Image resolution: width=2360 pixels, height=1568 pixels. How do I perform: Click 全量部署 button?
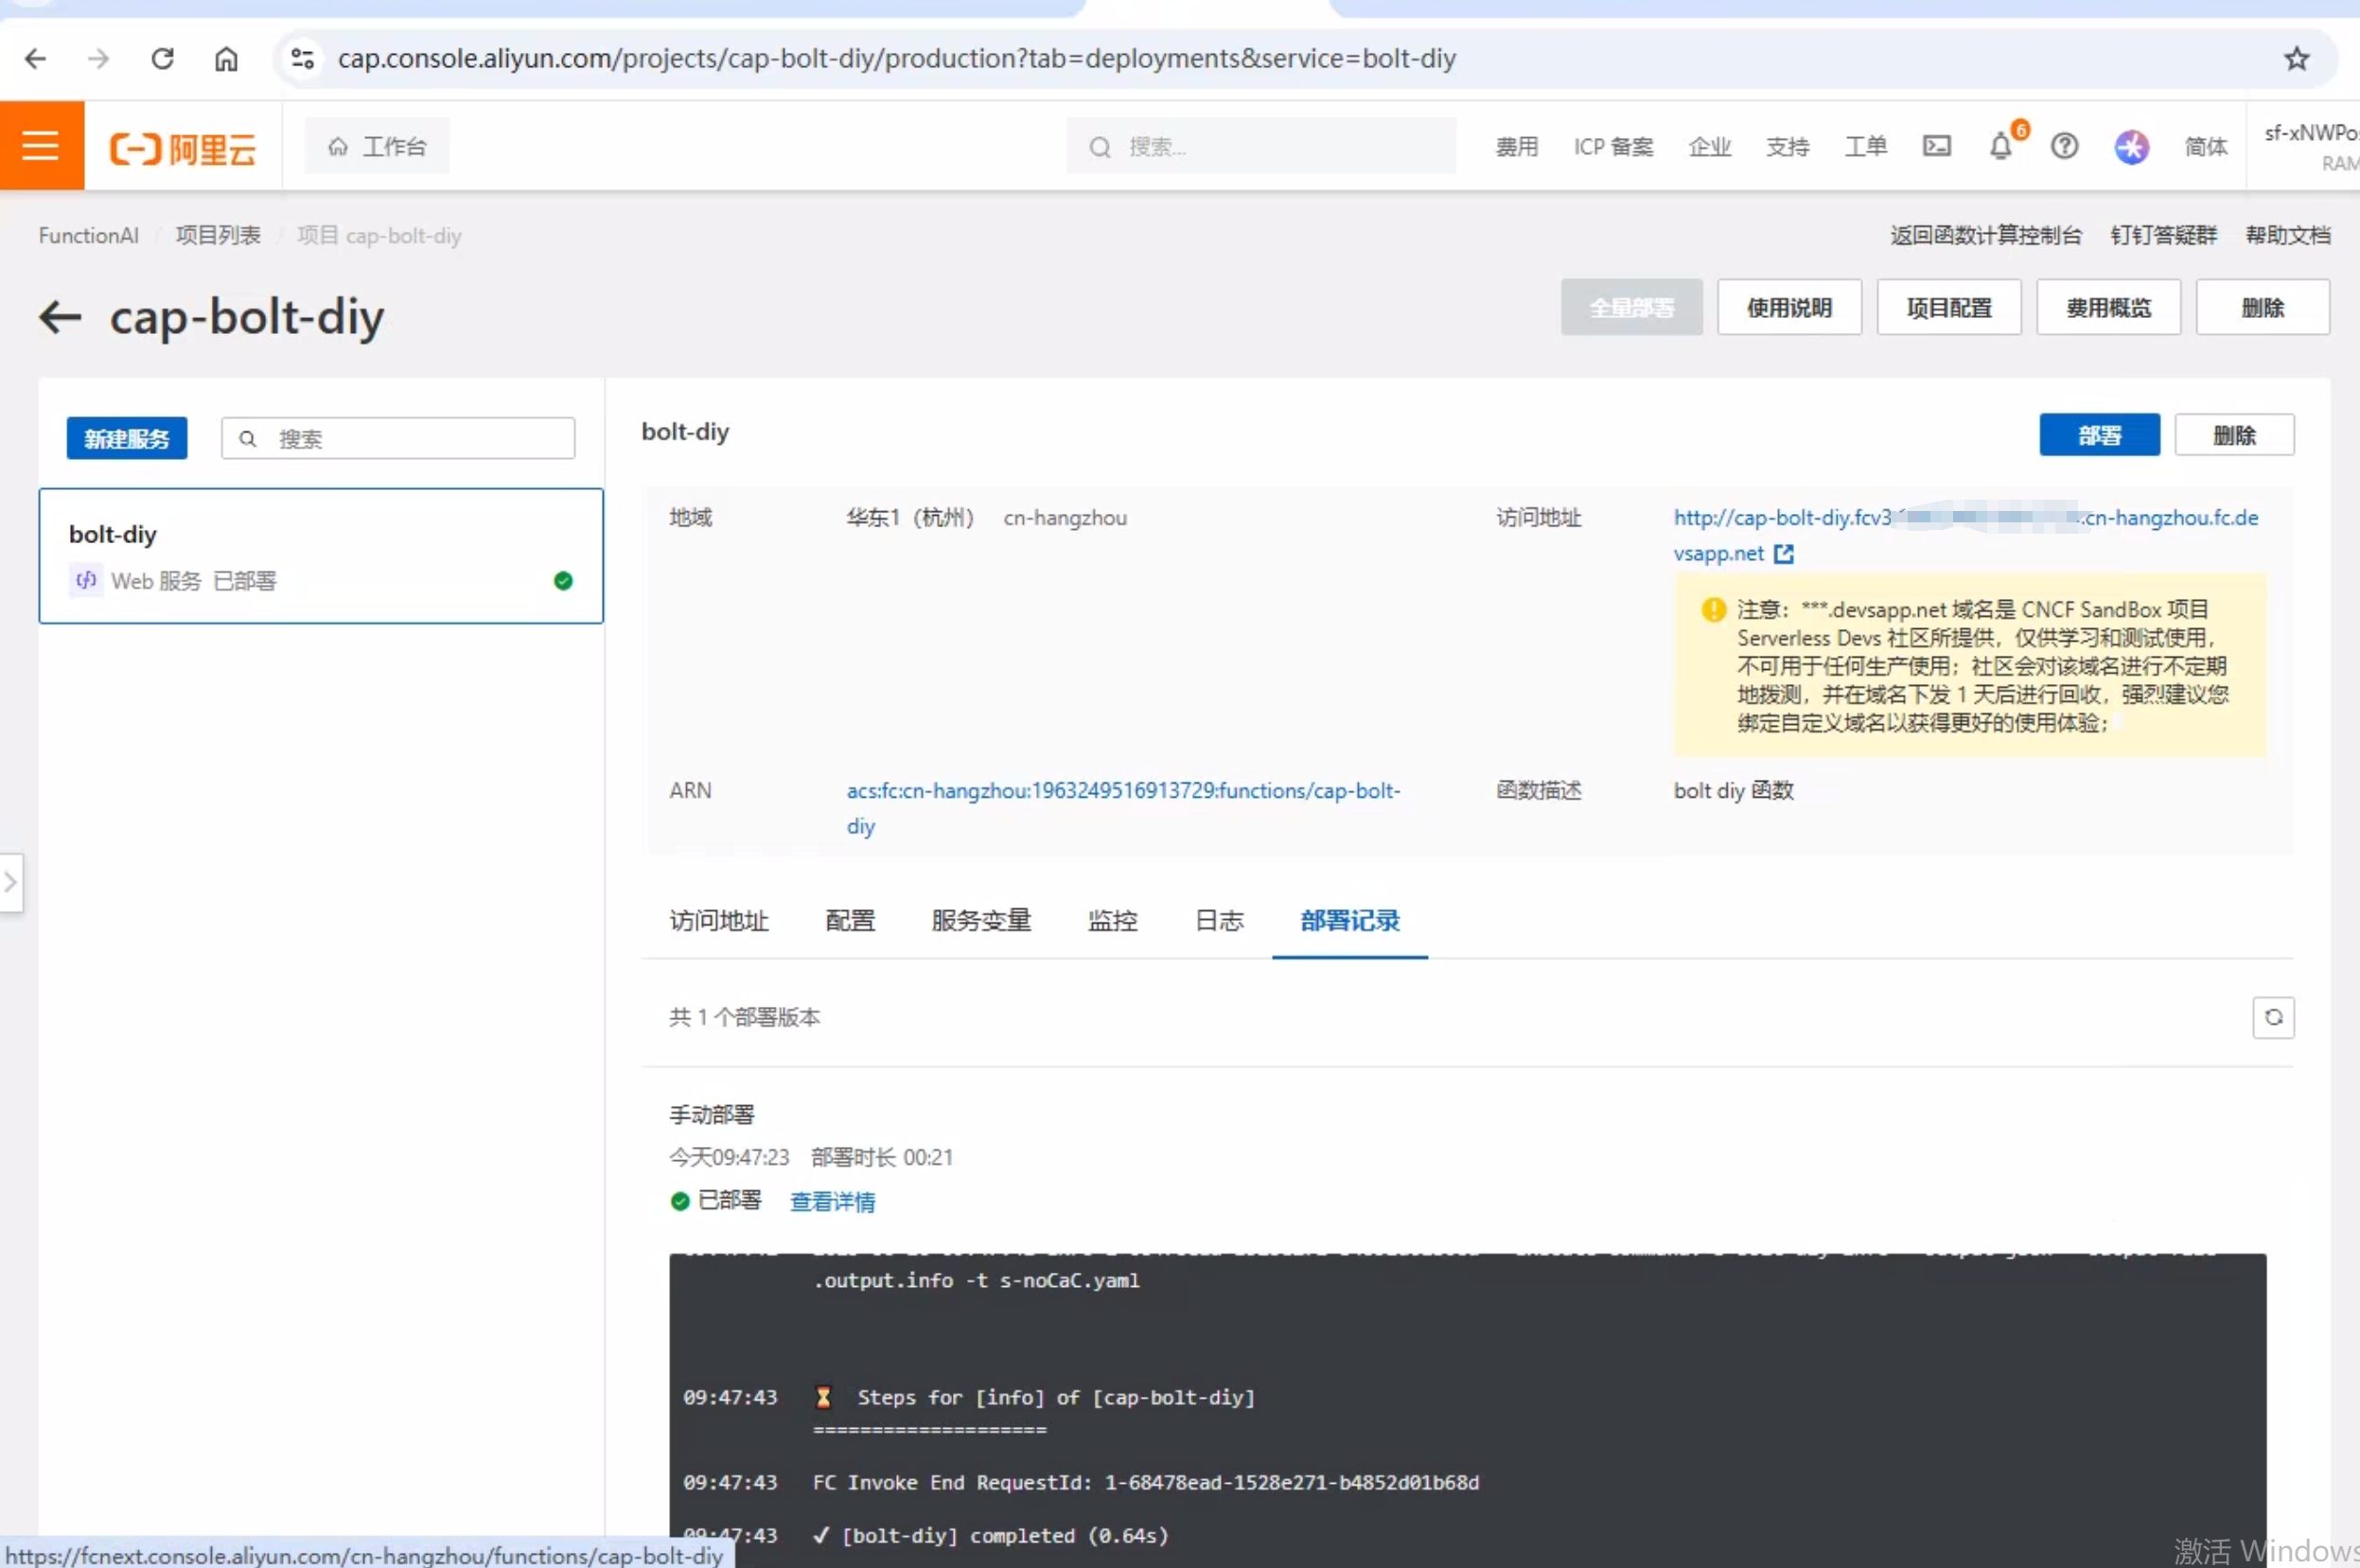click(1631, 307)
